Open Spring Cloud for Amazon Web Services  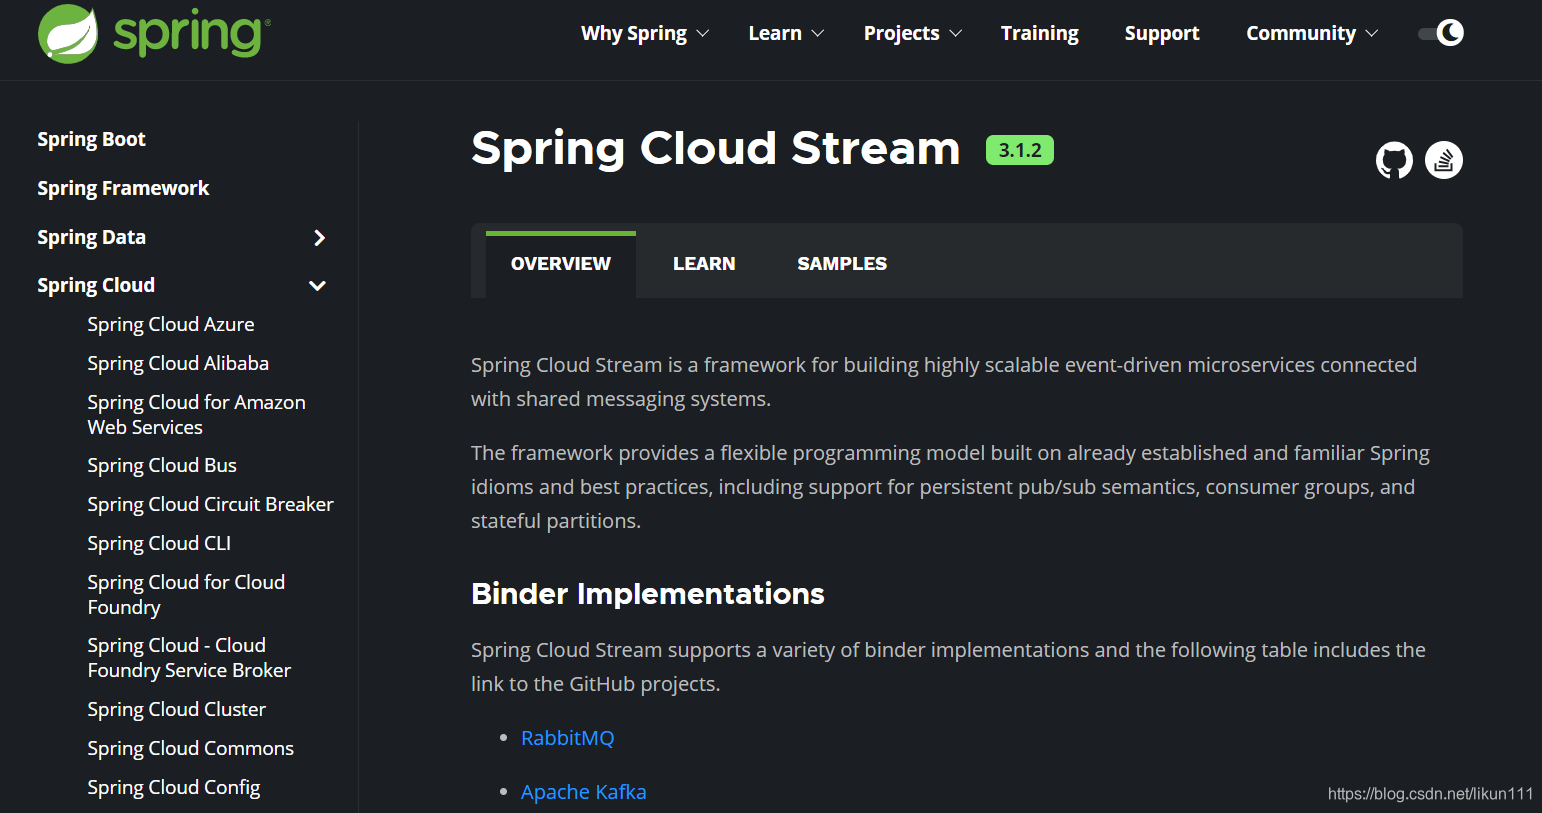197,414
